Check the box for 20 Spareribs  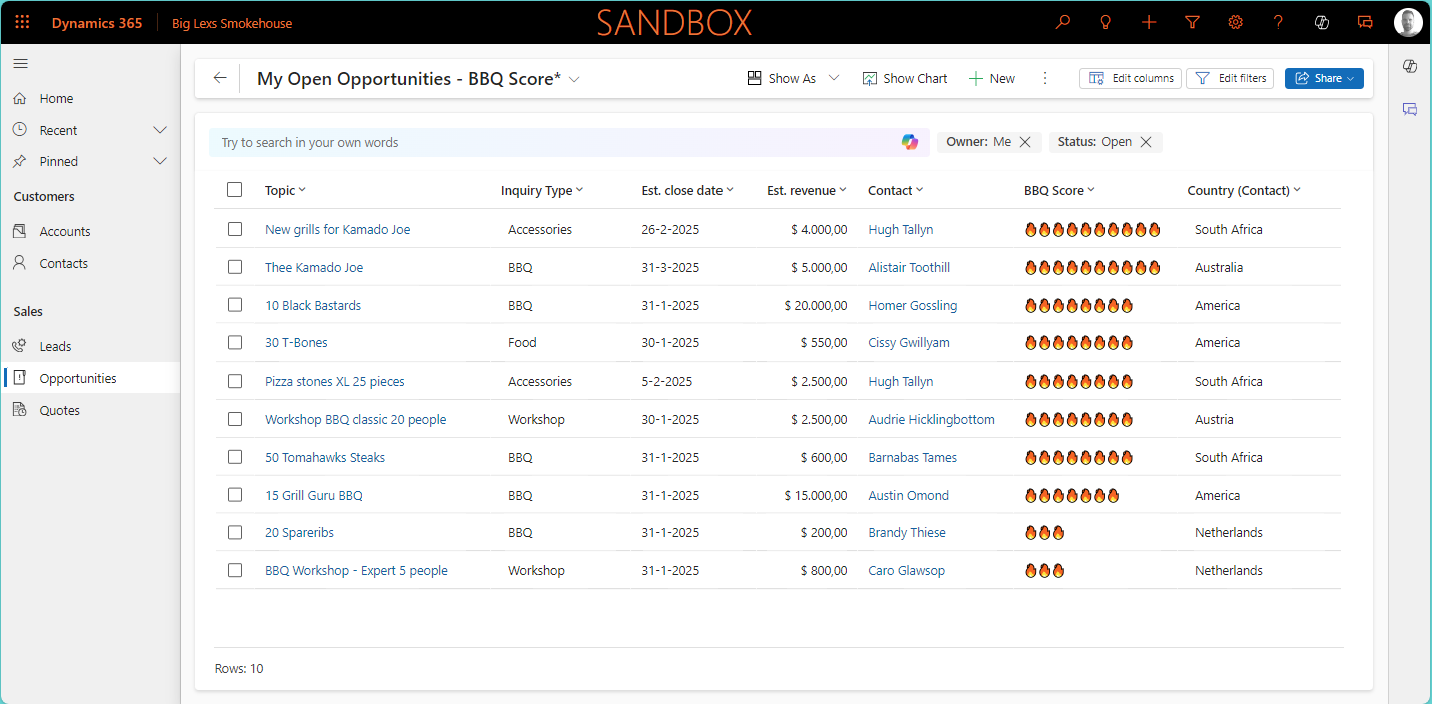click(235, 532)
